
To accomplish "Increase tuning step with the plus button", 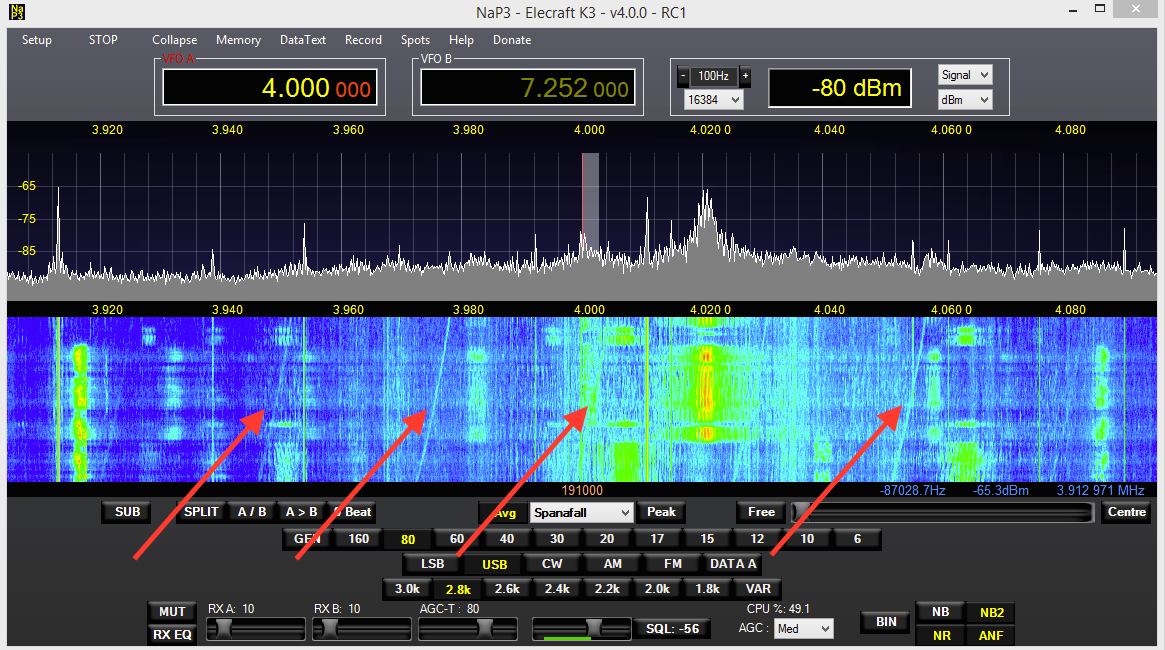I will point(745,76).
